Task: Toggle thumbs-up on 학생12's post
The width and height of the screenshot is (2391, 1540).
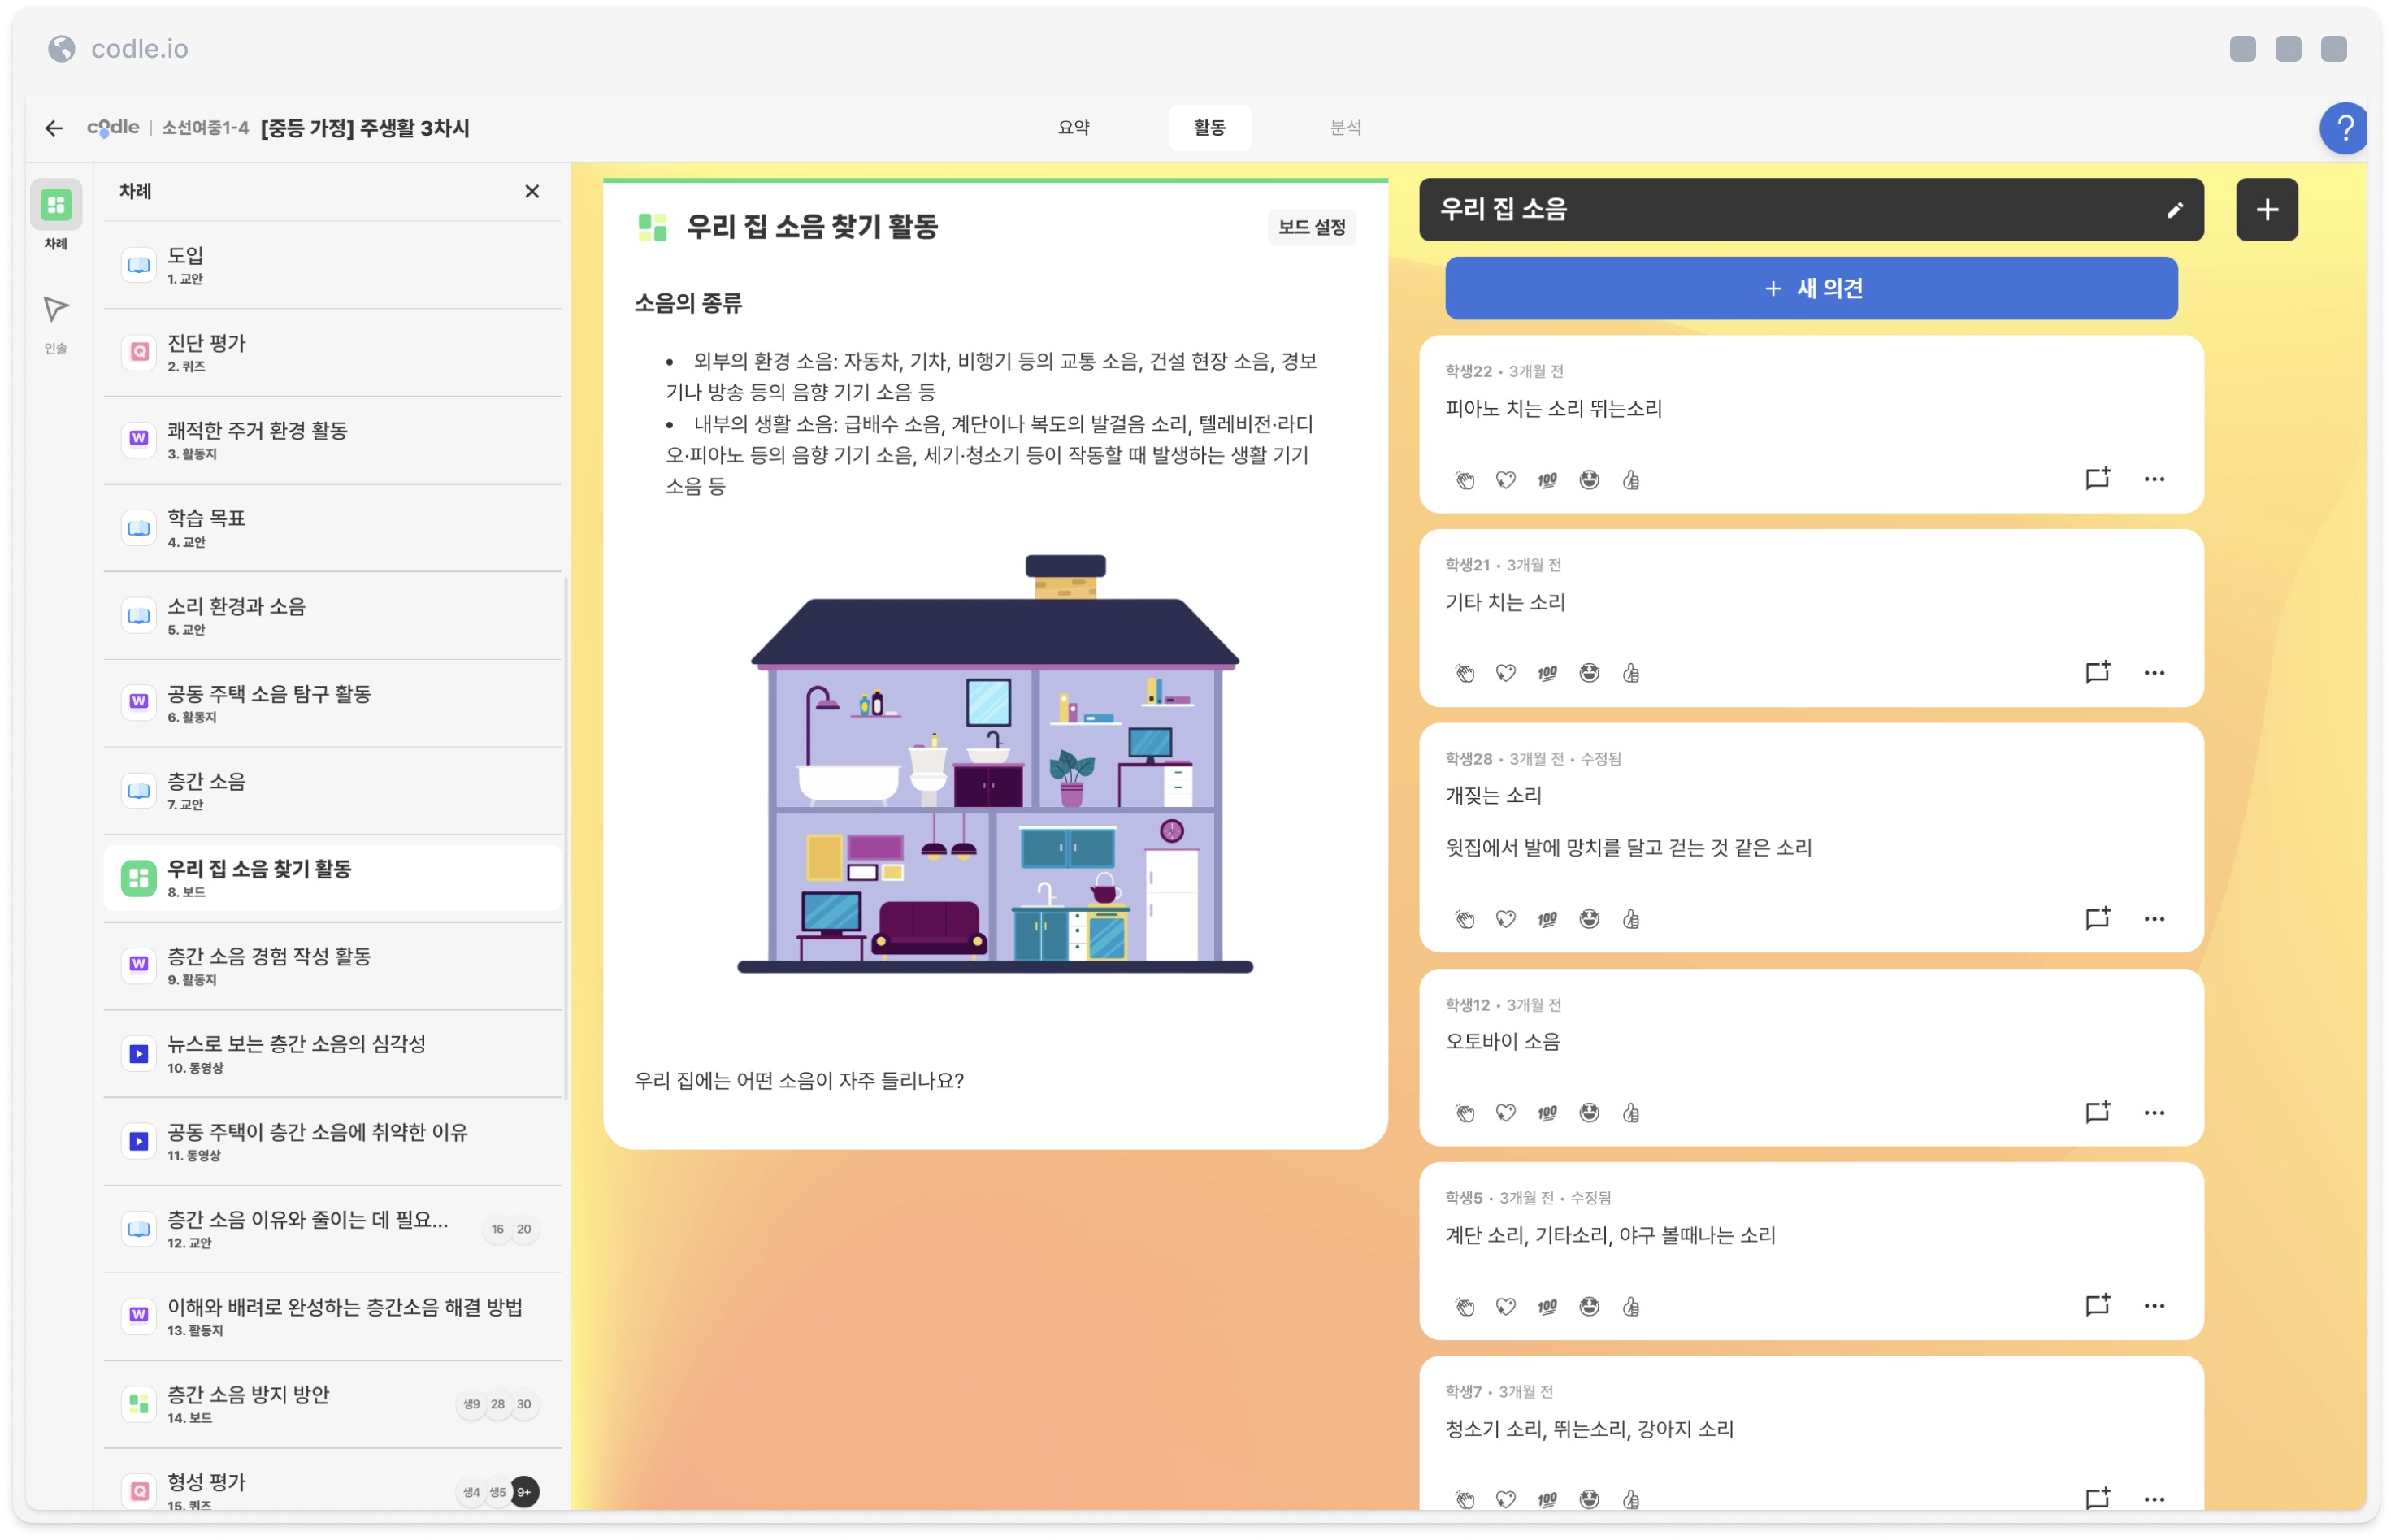Action: coord(1631,1113)
